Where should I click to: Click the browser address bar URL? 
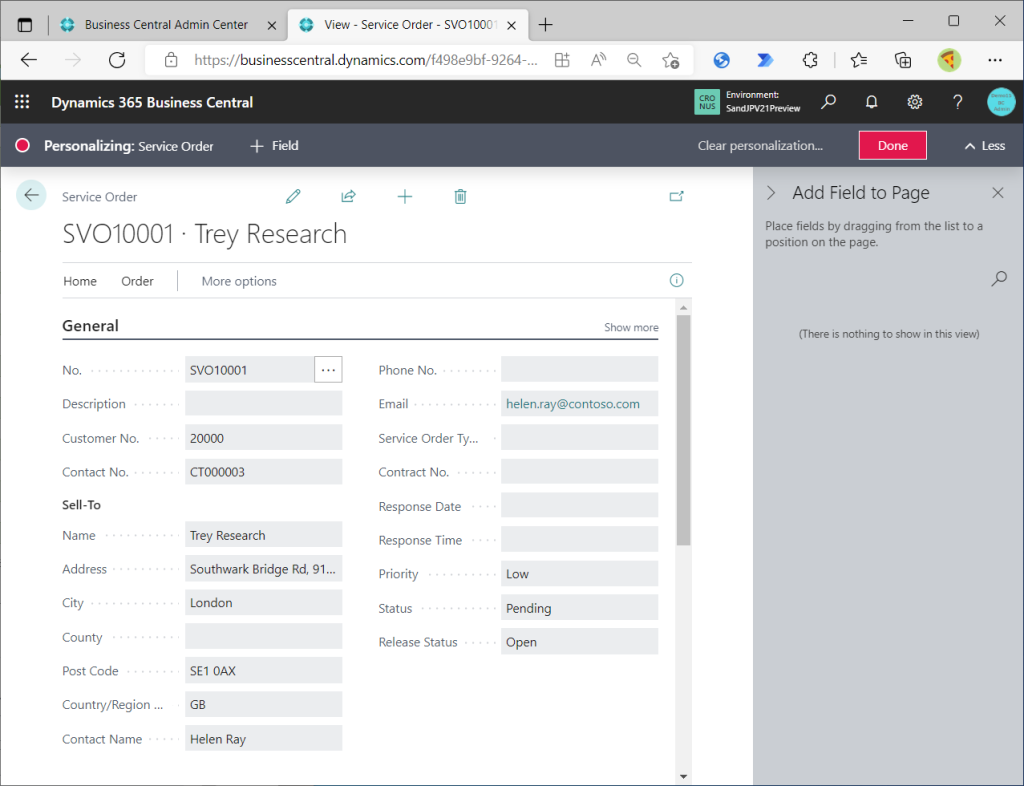tap(366, 60)
